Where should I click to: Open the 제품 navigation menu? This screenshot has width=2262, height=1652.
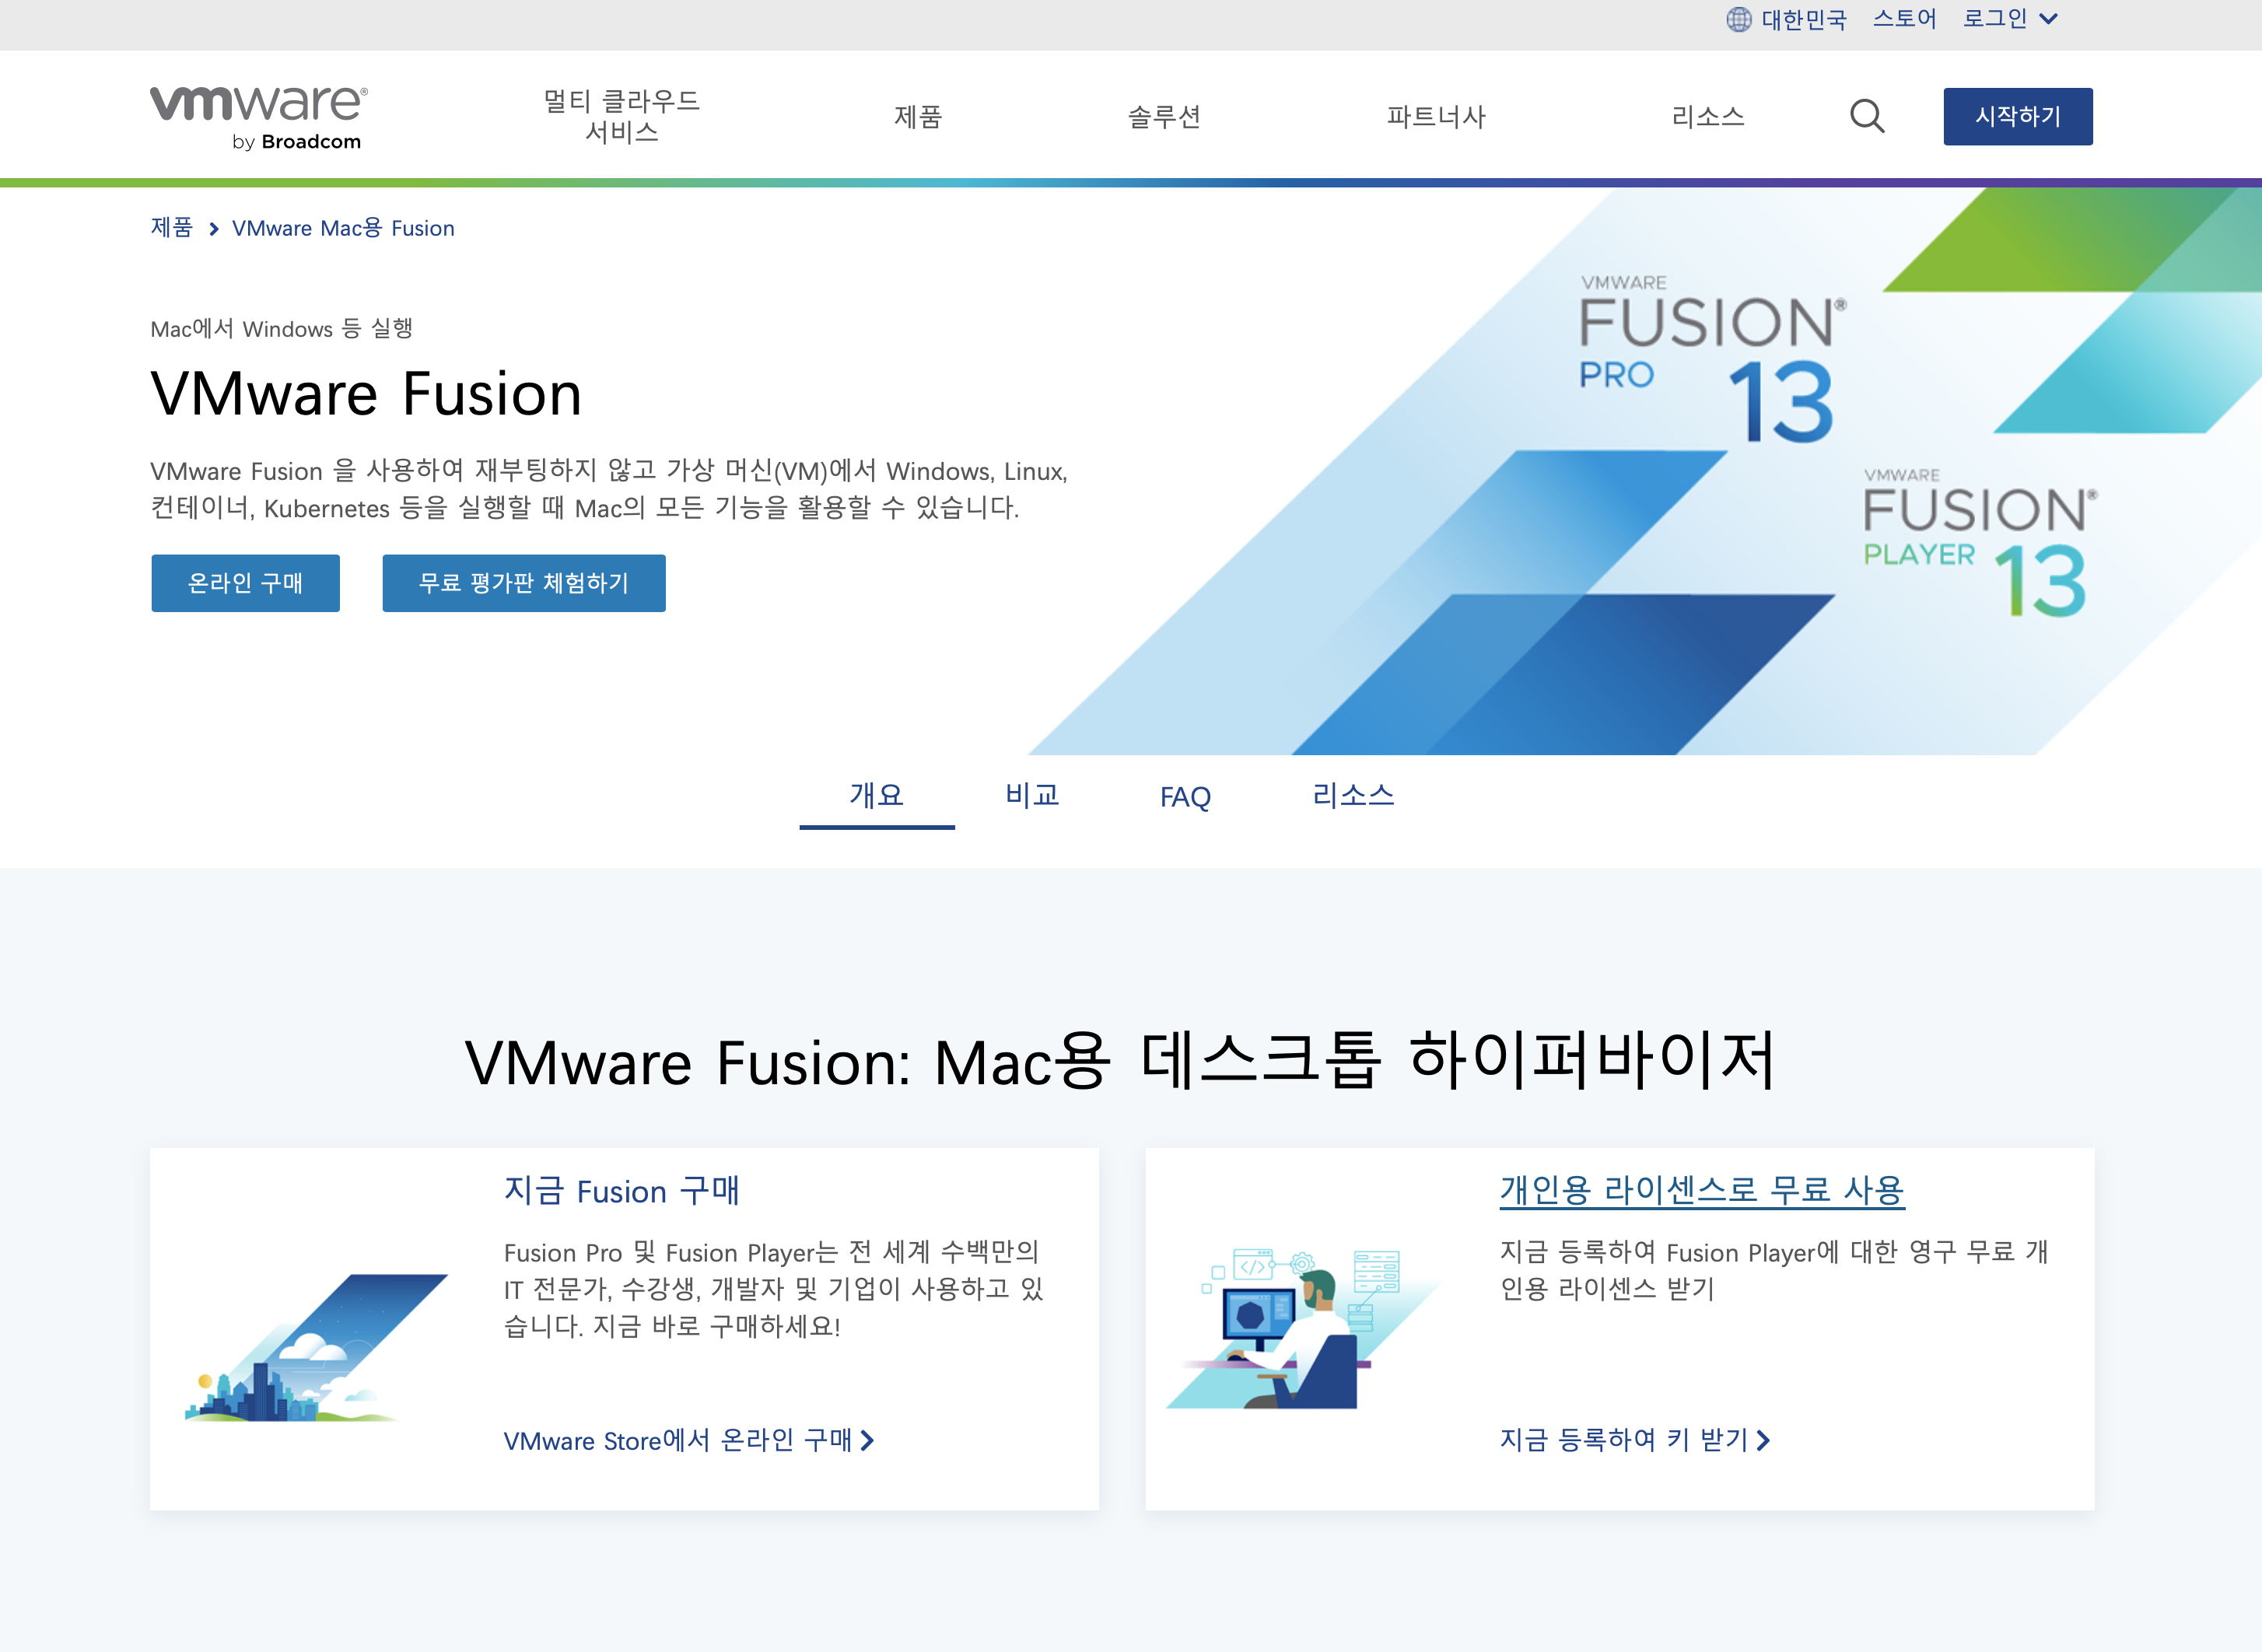click(x=917, y=117)
